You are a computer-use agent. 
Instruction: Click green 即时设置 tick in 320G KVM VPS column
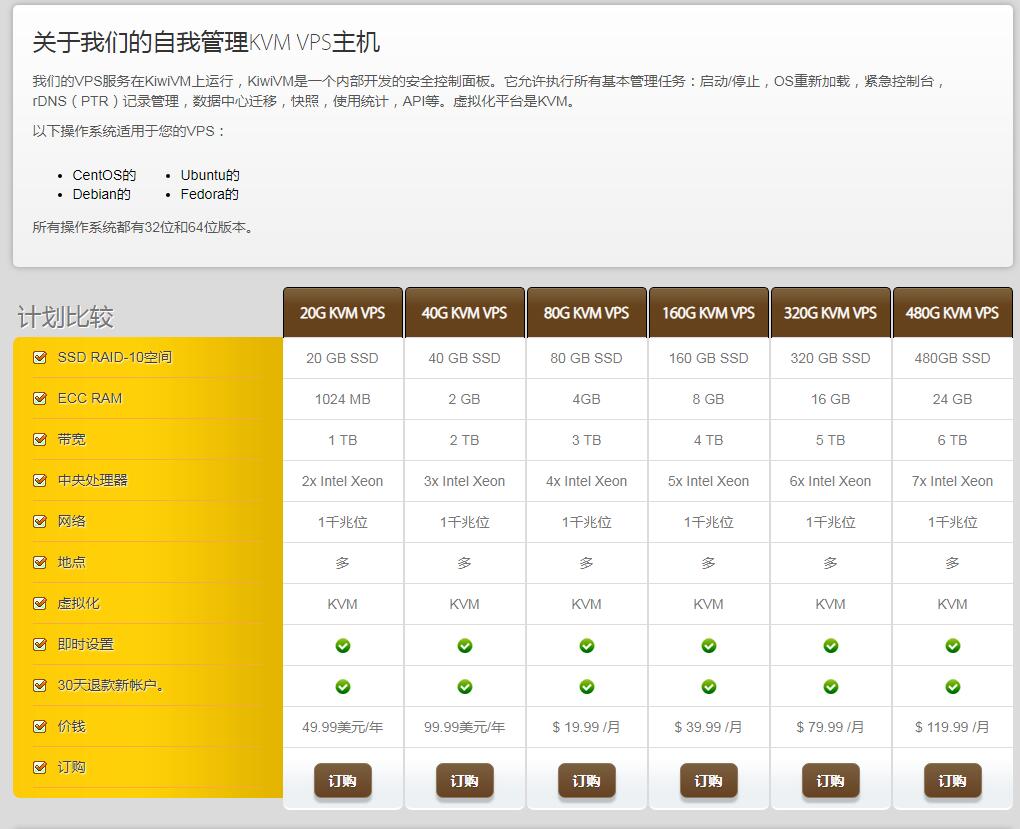click(831, 646)
